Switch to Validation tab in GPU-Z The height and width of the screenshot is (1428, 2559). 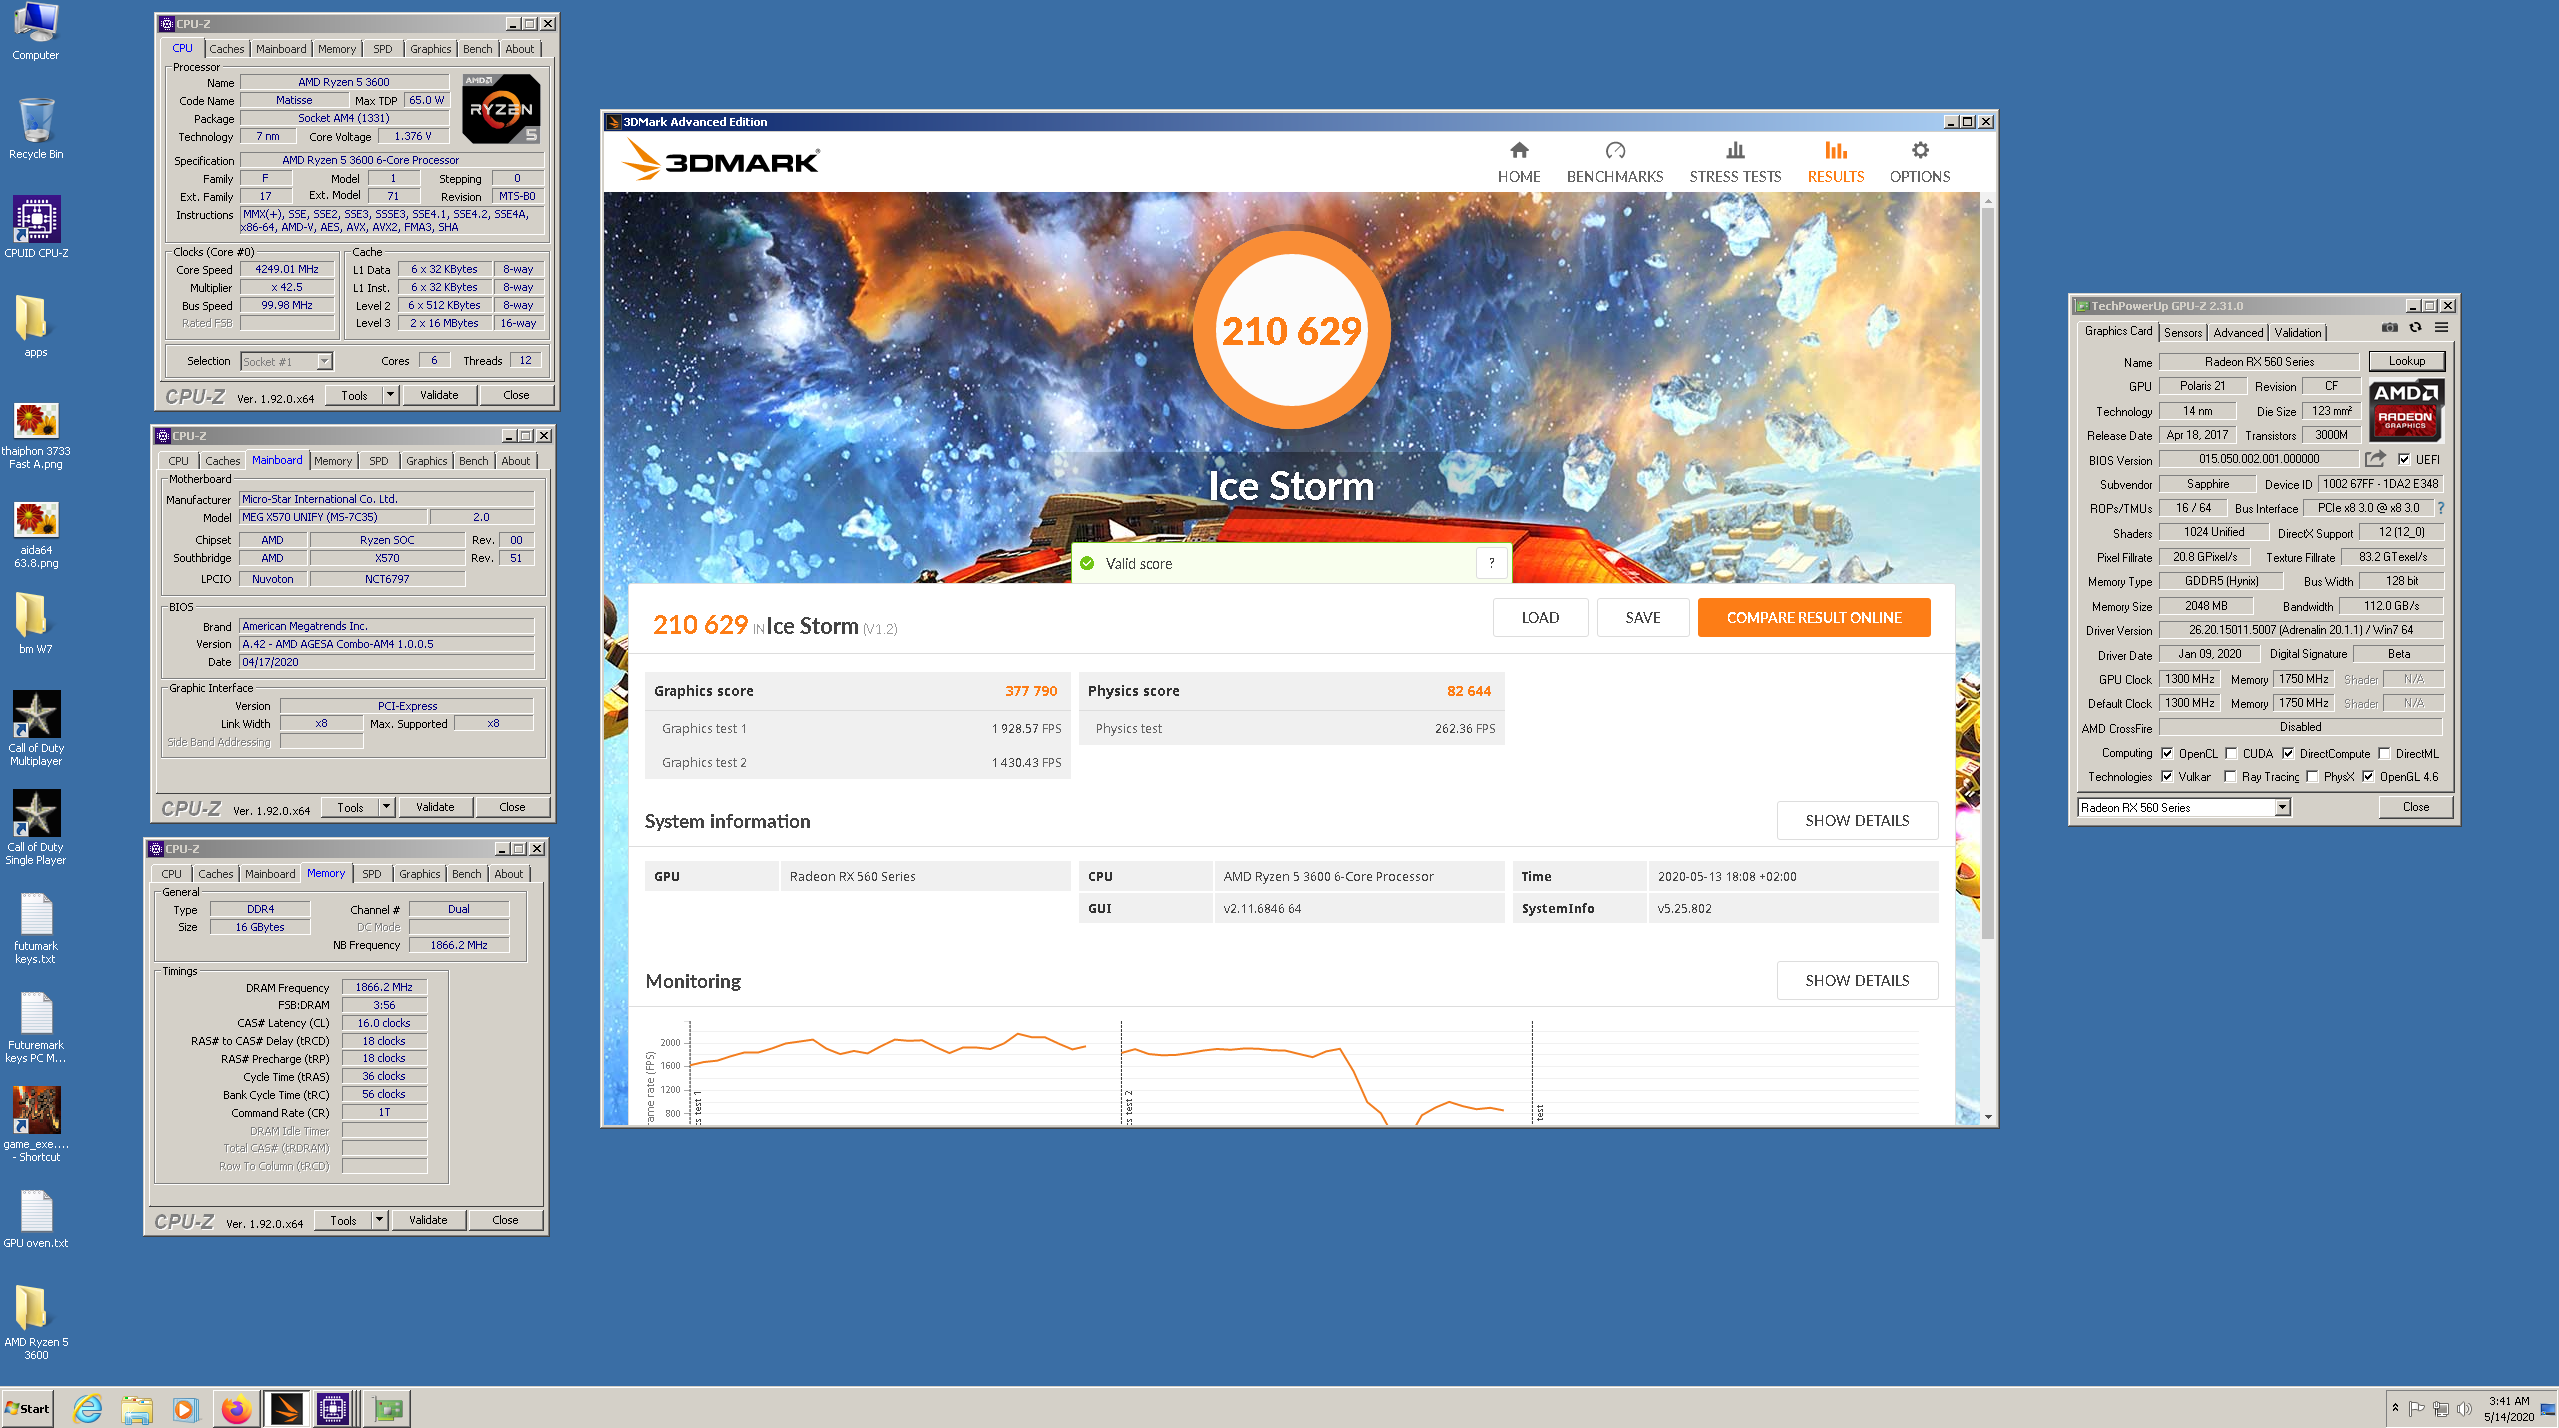pos(2297,332)
